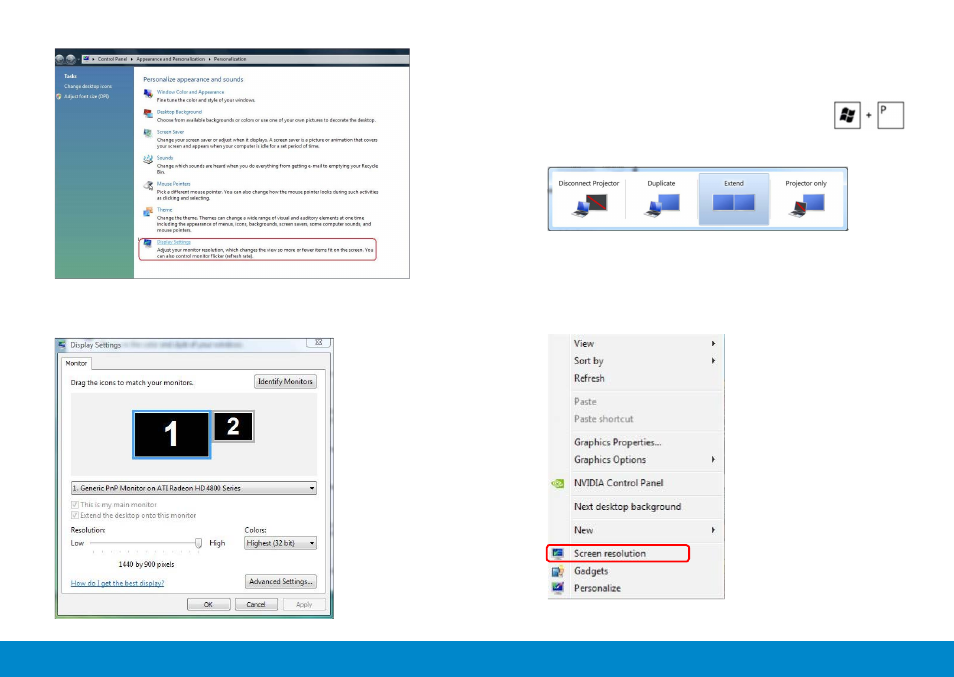
Task: Open the Display Settings link
Action: click(173, 242)
